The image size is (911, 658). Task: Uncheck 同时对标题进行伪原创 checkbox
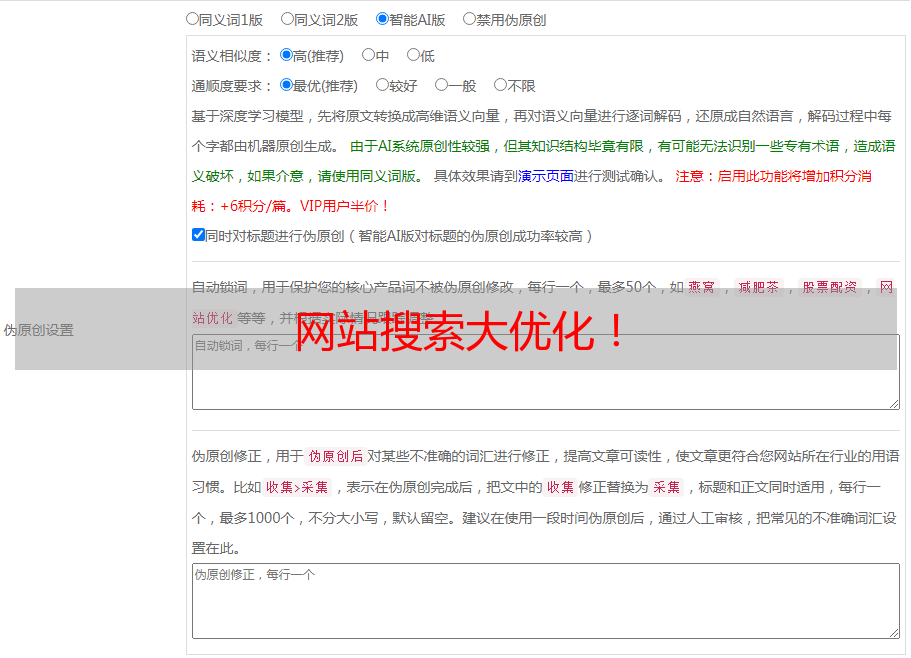(x=198, y=235)
